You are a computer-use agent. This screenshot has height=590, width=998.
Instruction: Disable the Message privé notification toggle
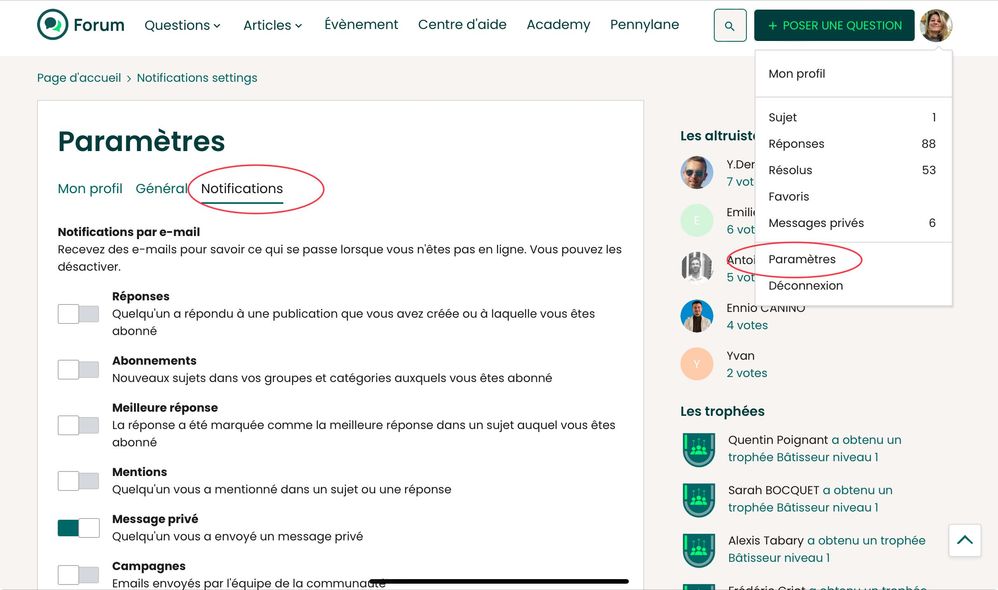[x=78, y=528]
